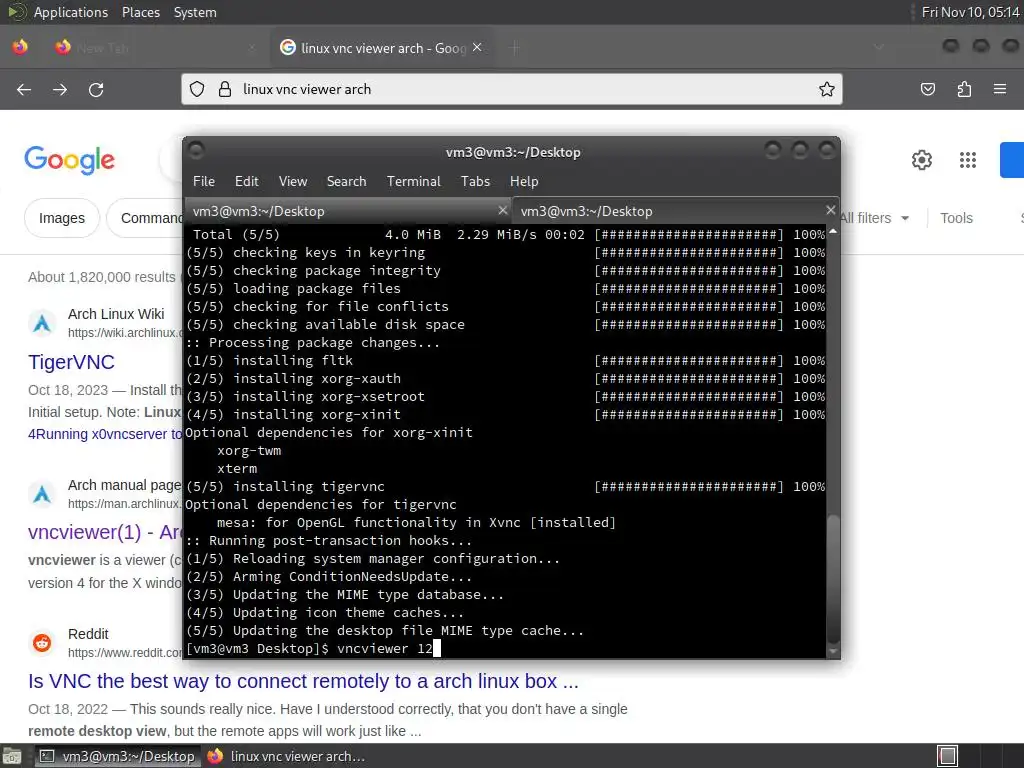Switch to the New Tab browser tab
This screenshot has width=1024, height=768.
coord(155,48)
